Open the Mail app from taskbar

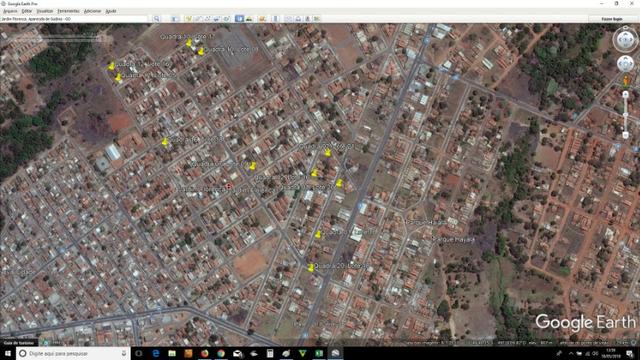tap(237, 353)
